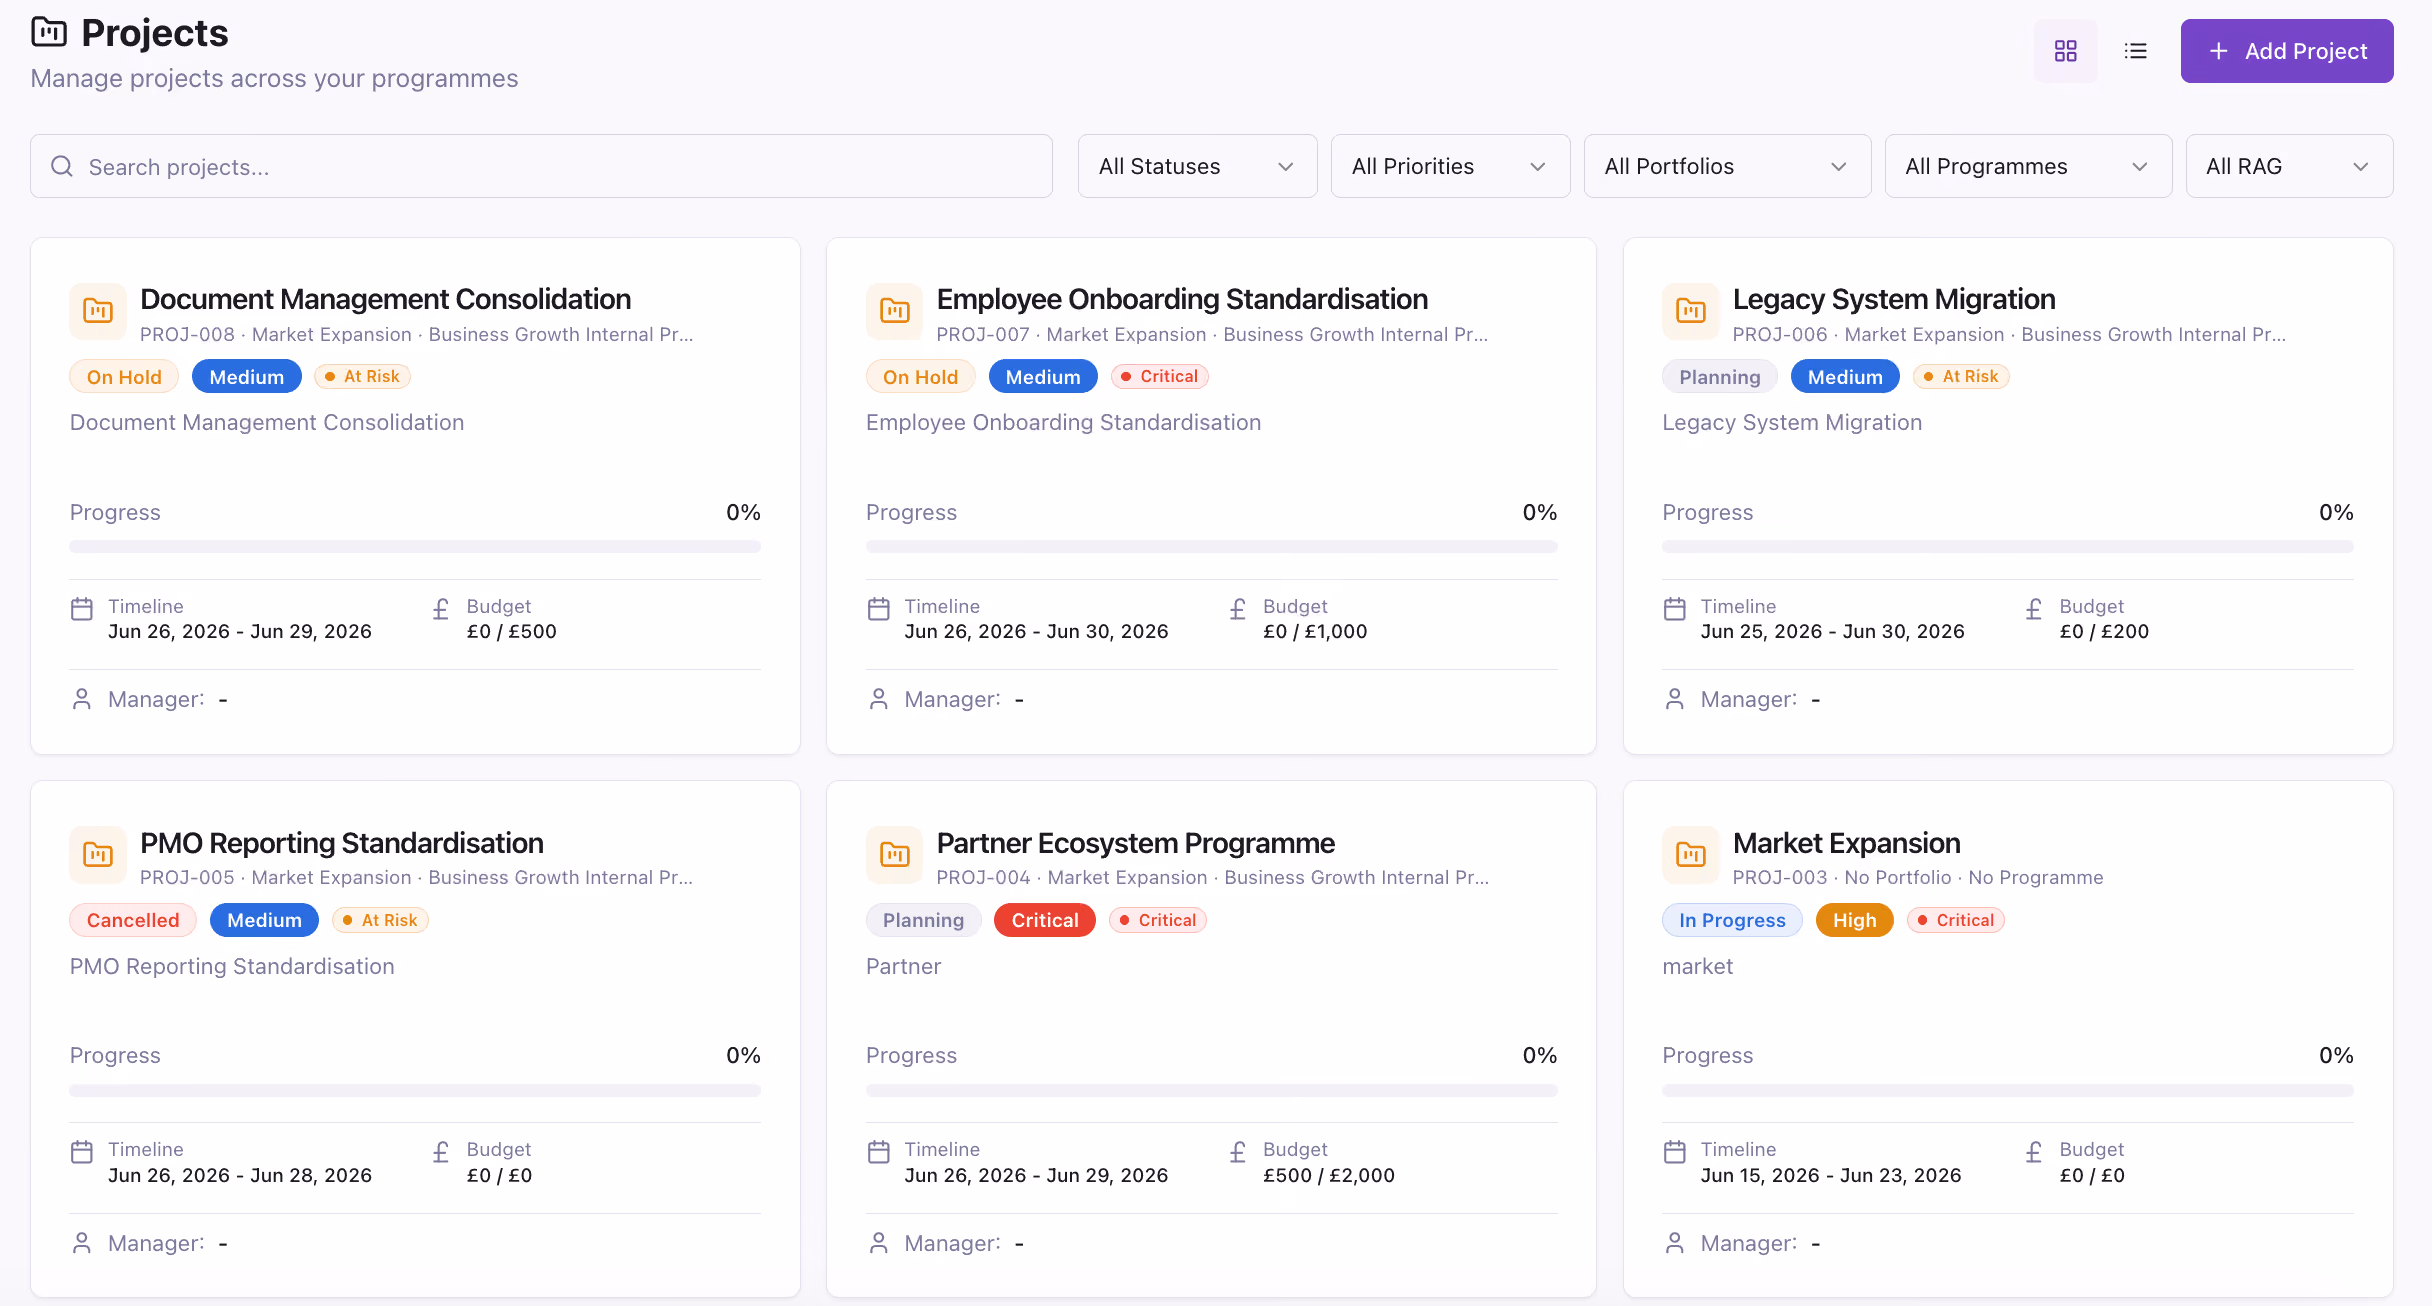Click calendar icon on Employee Onboarding card
Viewport: 2432px width, 1306px height.
pos(878,608)
